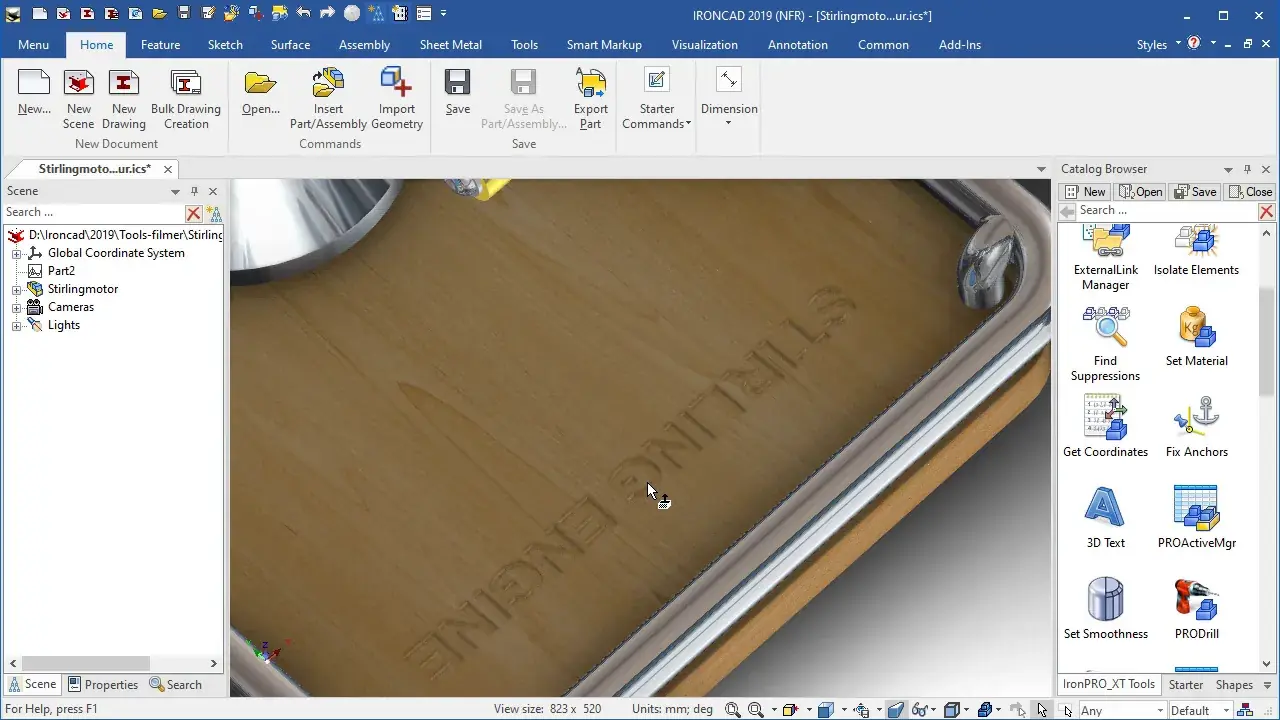Toggle the pin on Scene panel

tap(194, 191)
